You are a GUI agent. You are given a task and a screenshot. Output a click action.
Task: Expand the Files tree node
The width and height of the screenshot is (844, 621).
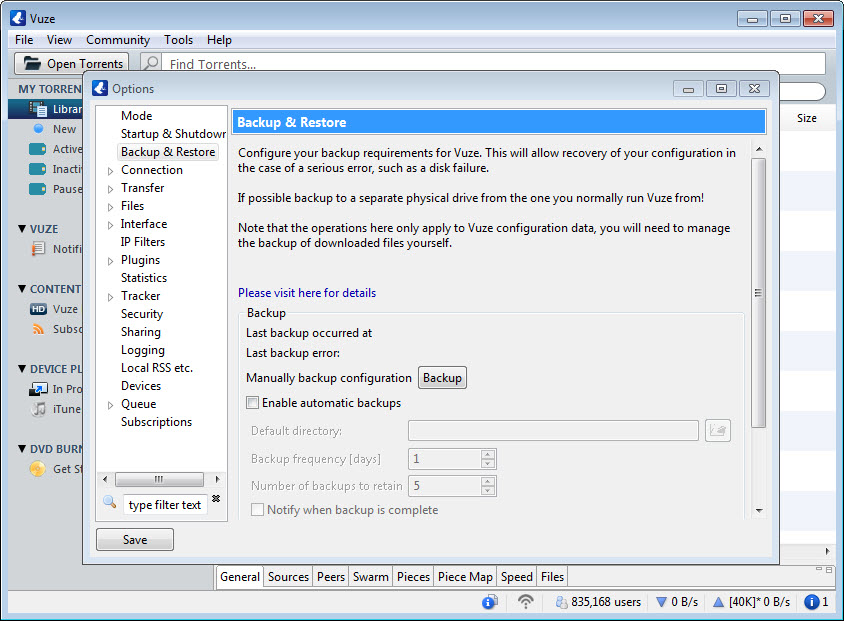110,207
